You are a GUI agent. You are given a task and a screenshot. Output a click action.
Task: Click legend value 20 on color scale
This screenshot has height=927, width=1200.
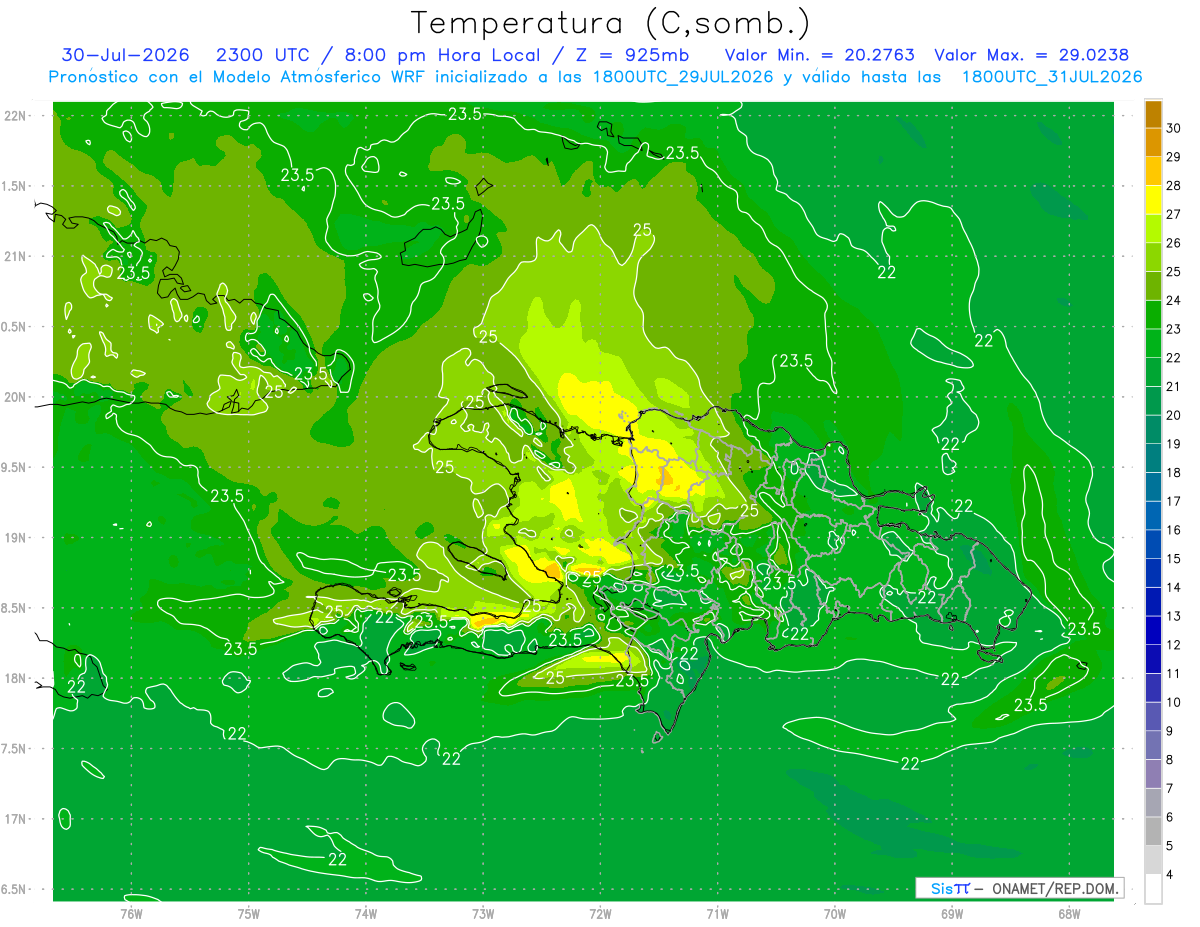point(1173,415)
